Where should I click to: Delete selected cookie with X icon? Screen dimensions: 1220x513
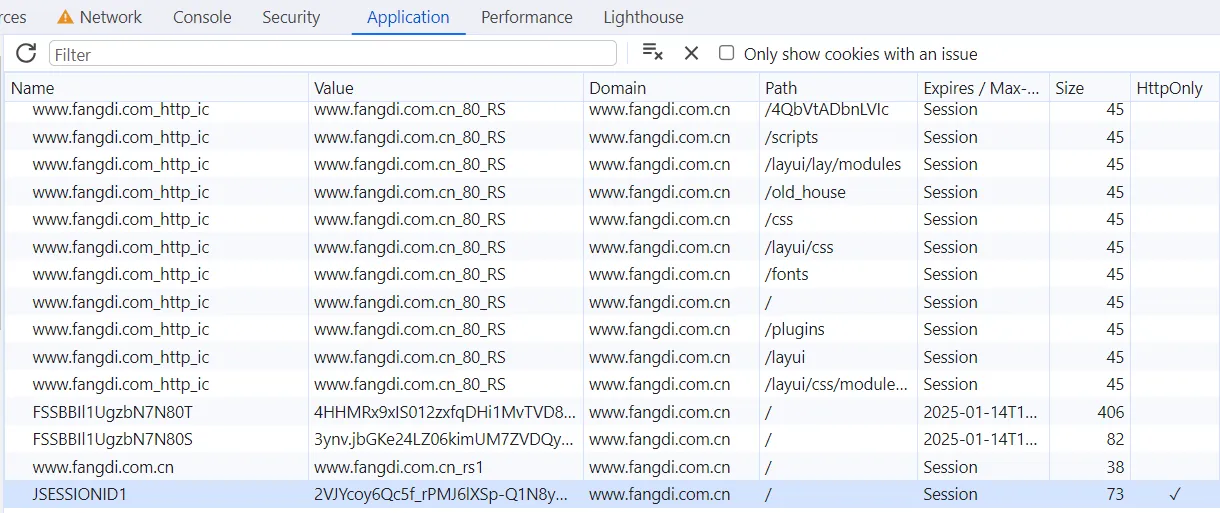point(691,53)
